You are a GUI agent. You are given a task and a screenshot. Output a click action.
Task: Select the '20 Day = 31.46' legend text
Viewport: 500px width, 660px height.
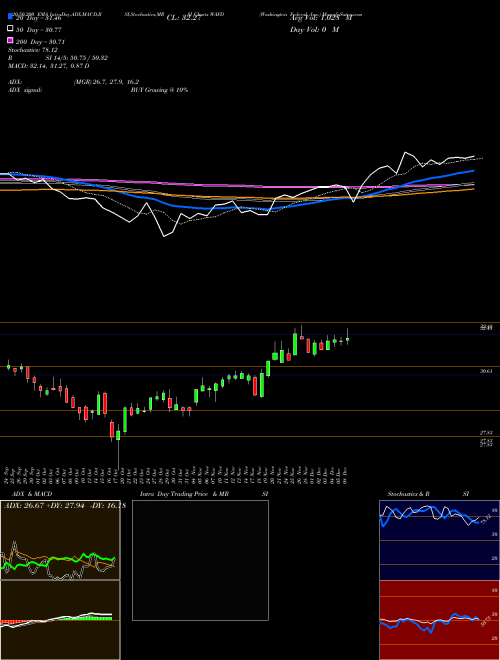pos(39,18)
